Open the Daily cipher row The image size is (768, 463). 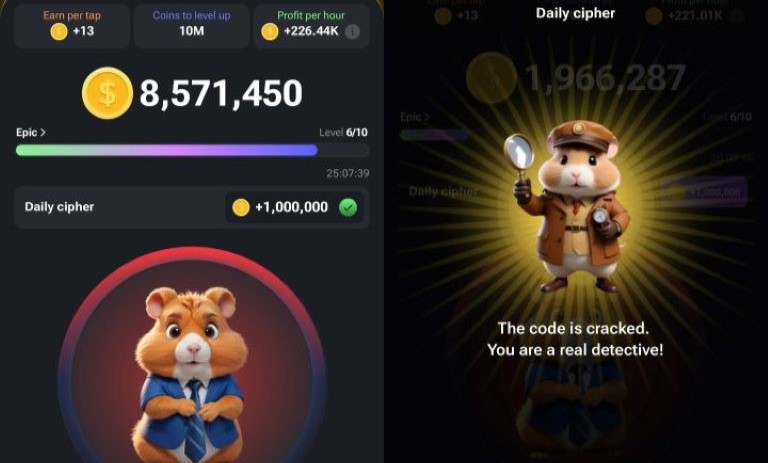192,207
